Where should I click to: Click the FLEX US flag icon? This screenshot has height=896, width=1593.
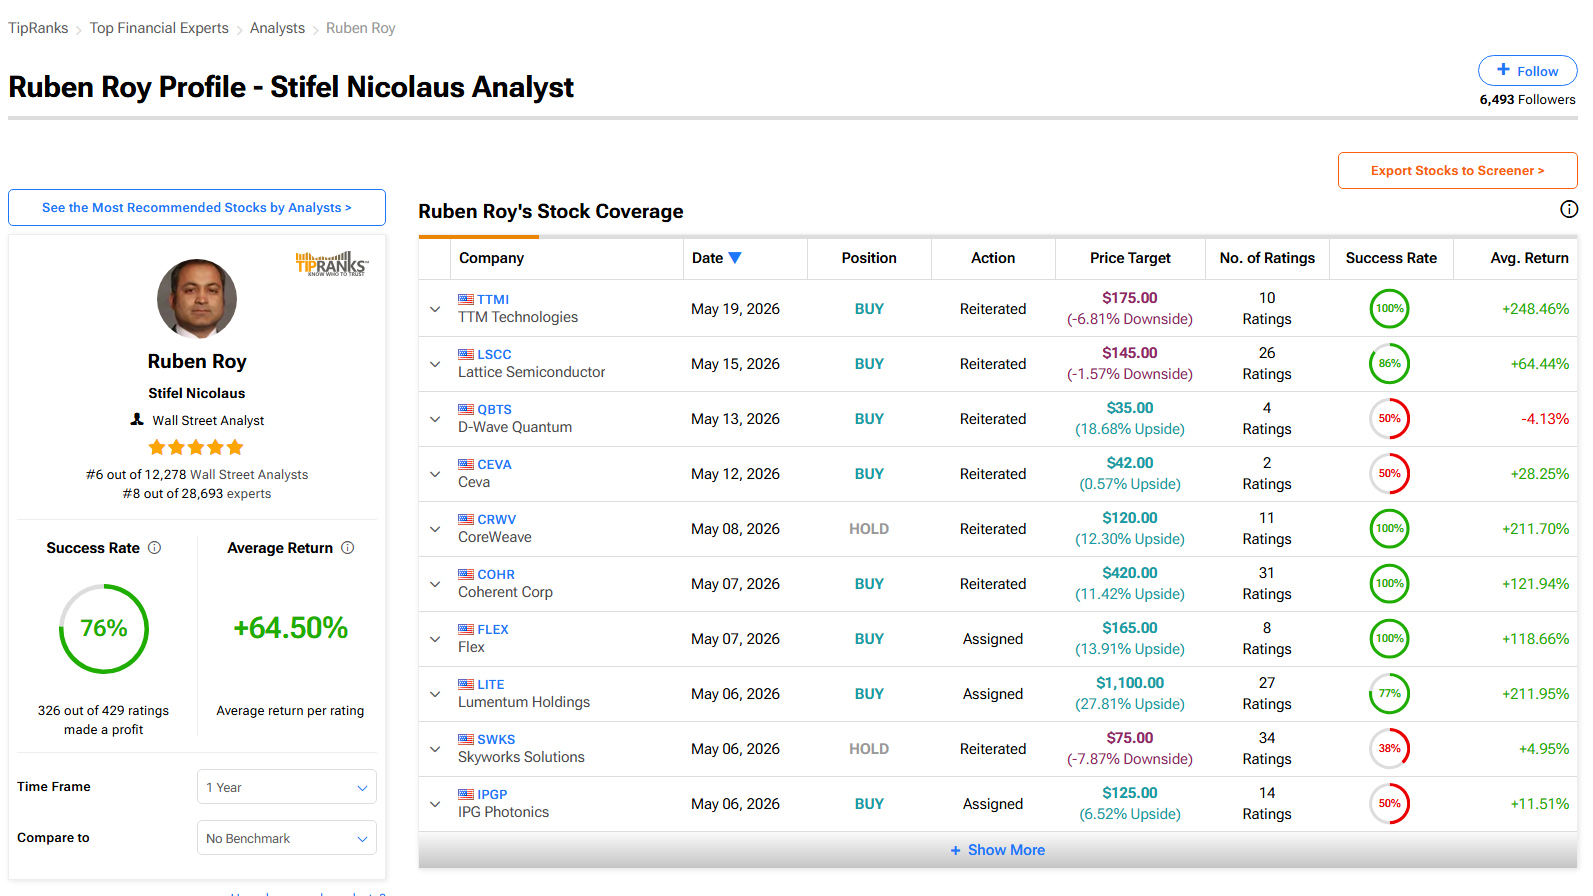466,629
